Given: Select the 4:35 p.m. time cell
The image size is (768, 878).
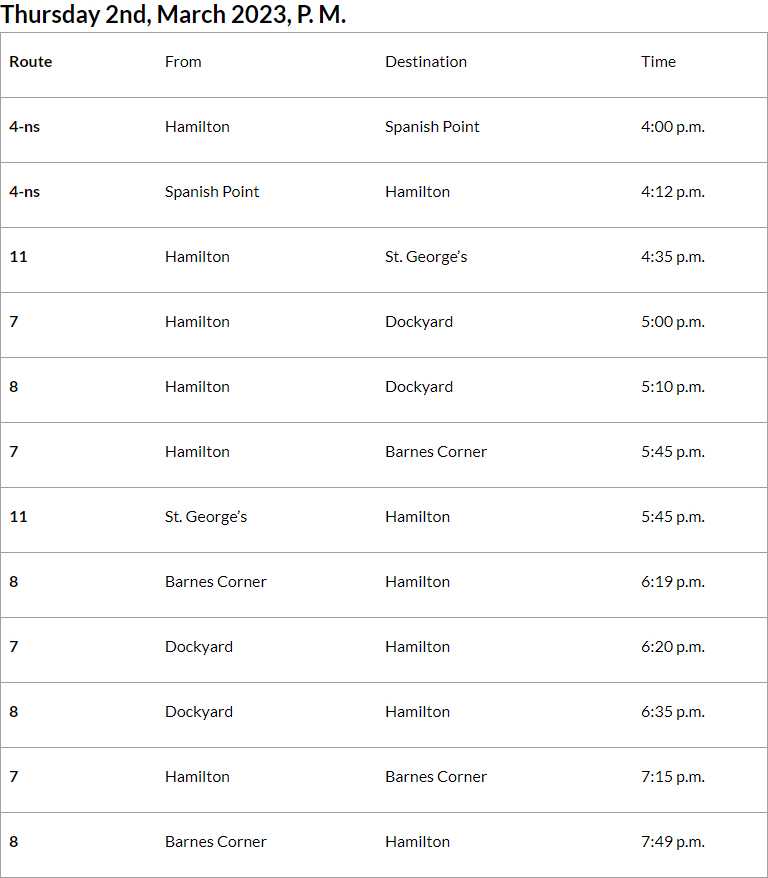Looking at the screenshot, I should 673,257.
